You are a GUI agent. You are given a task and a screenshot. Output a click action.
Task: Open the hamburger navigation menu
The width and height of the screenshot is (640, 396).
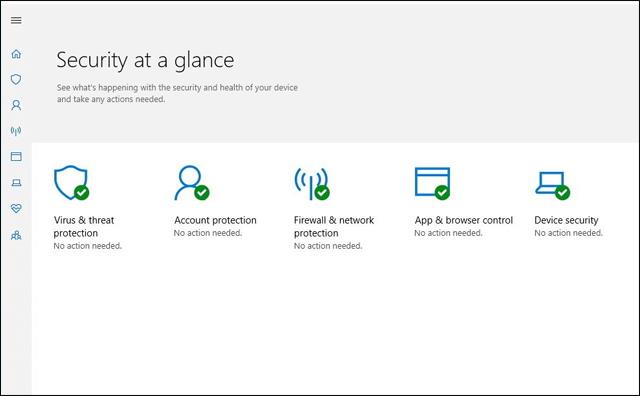click(16, 20)
